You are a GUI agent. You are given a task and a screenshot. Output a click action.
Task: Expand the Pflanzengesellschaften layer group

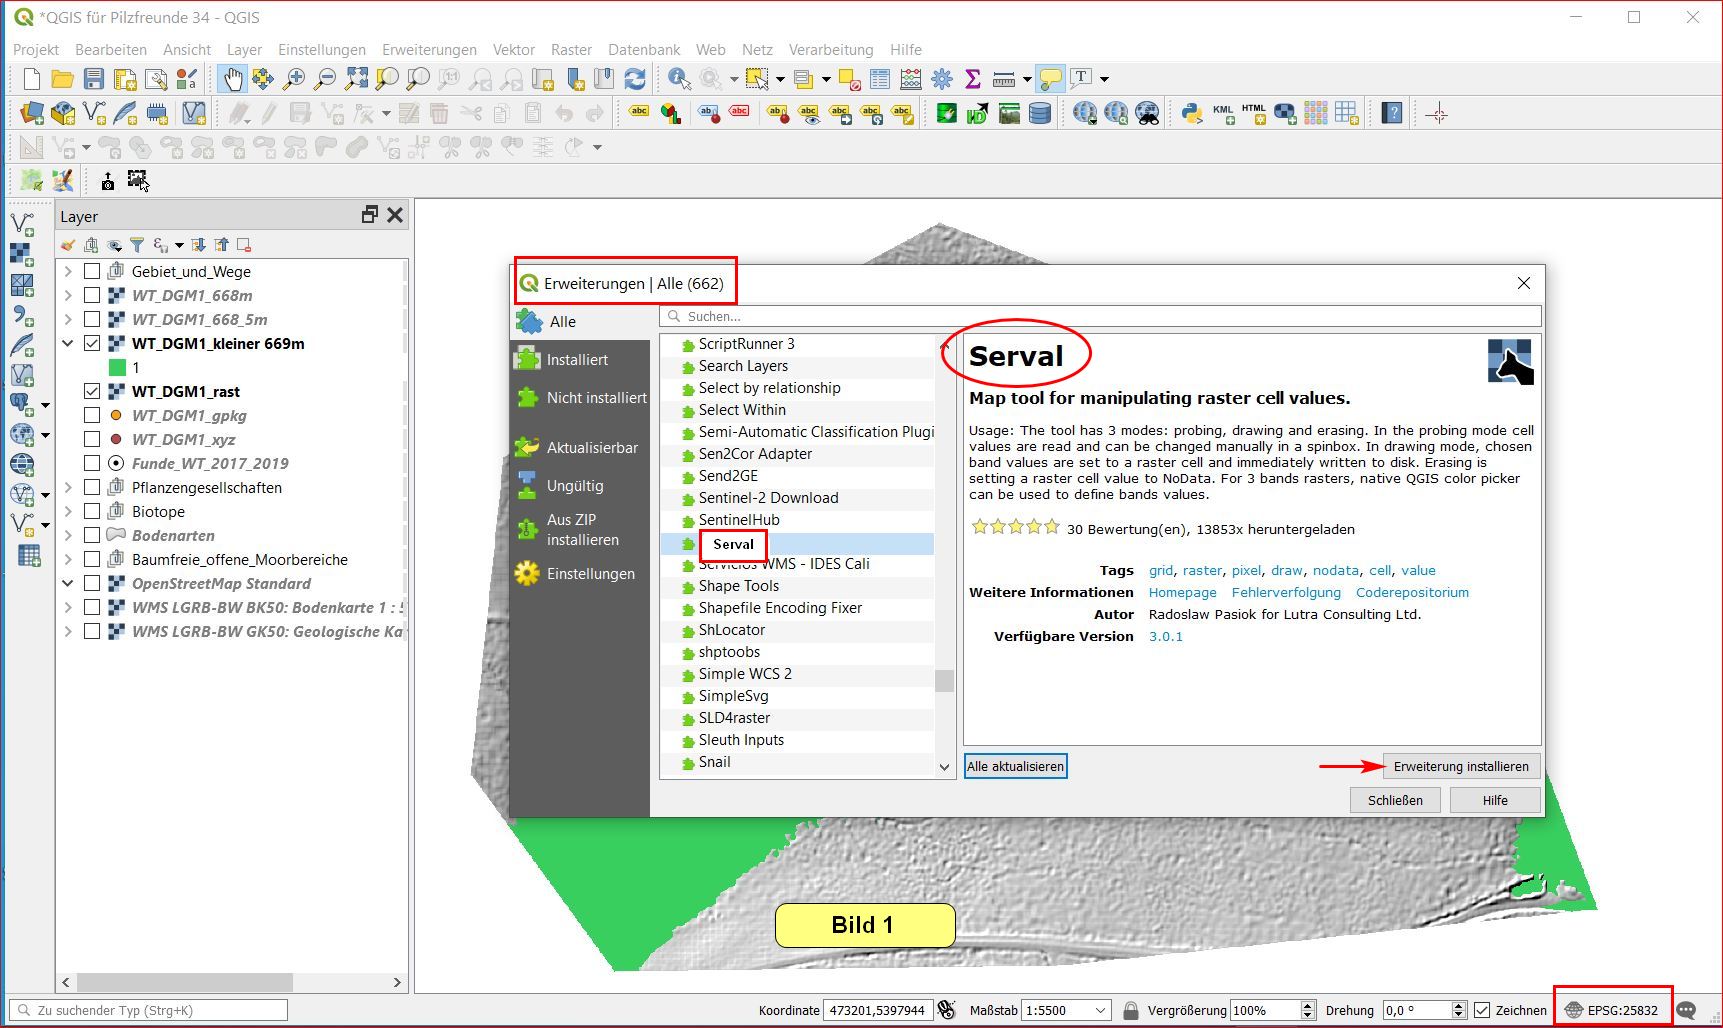[68, 487]
